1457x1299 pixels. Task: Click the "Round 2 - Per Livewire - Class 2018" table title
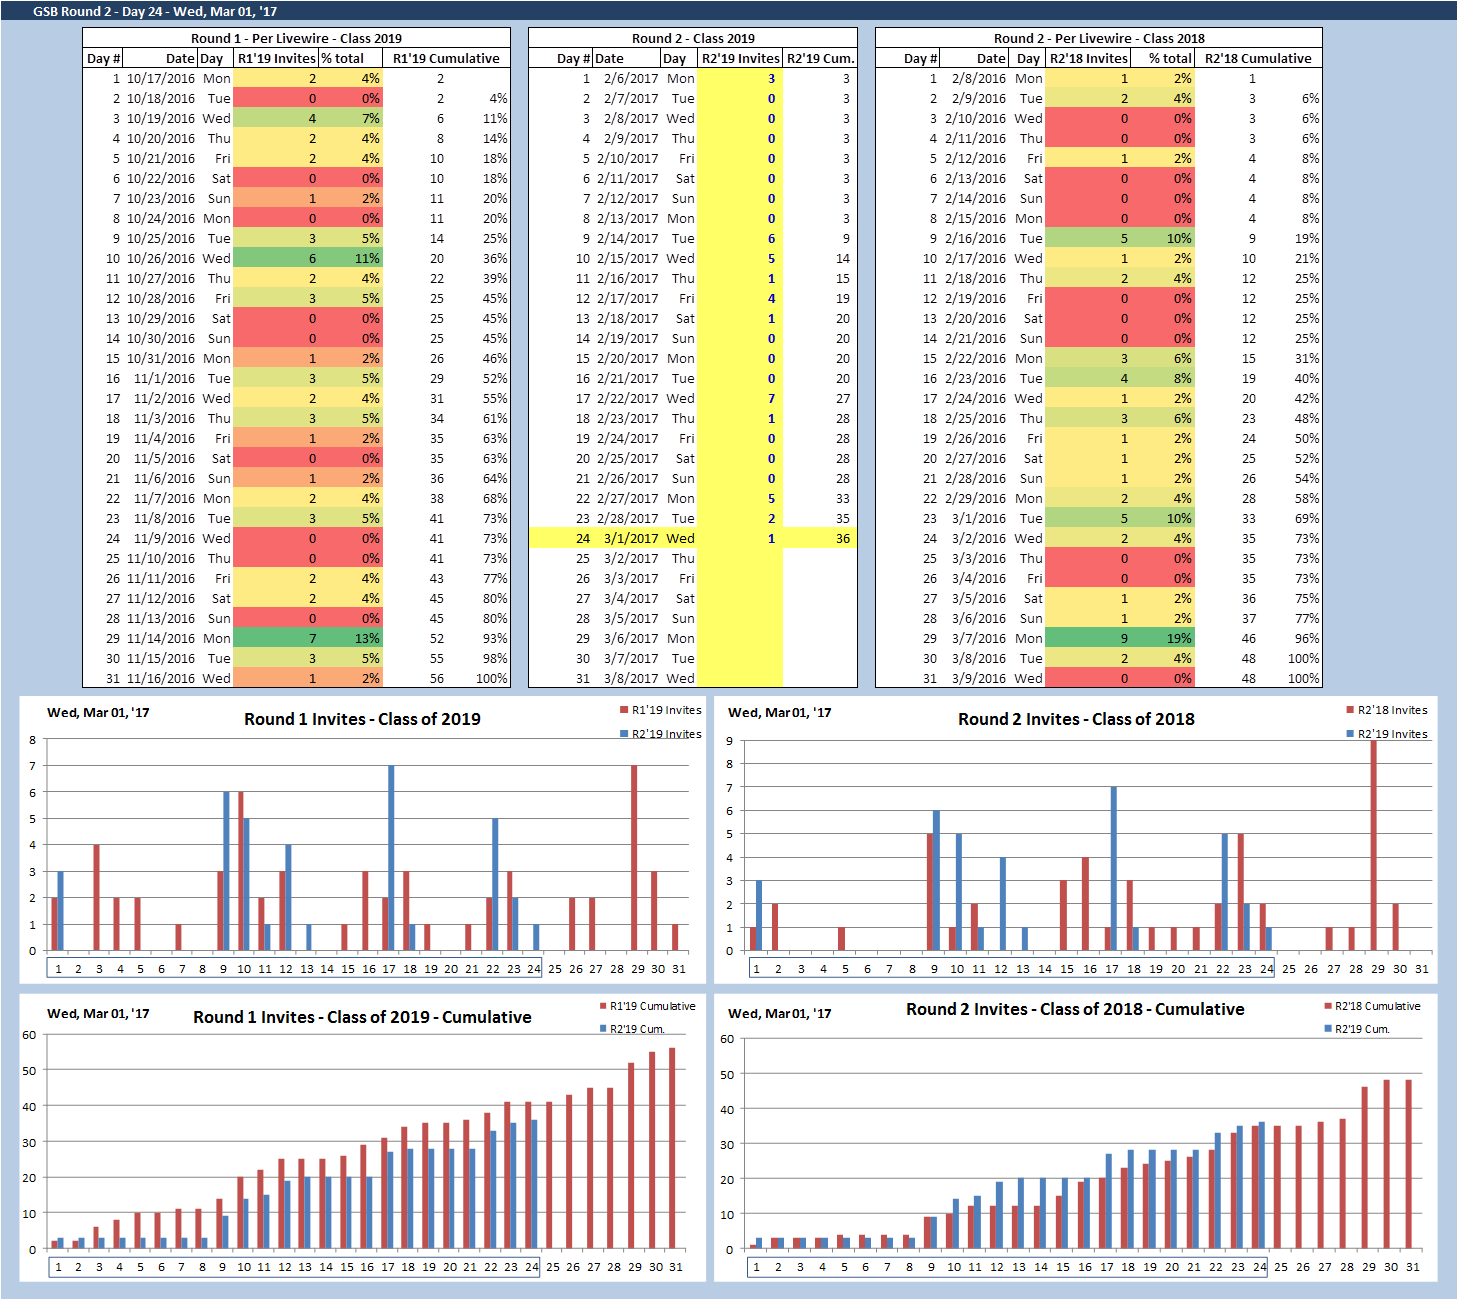click(x=1098, y=38)
